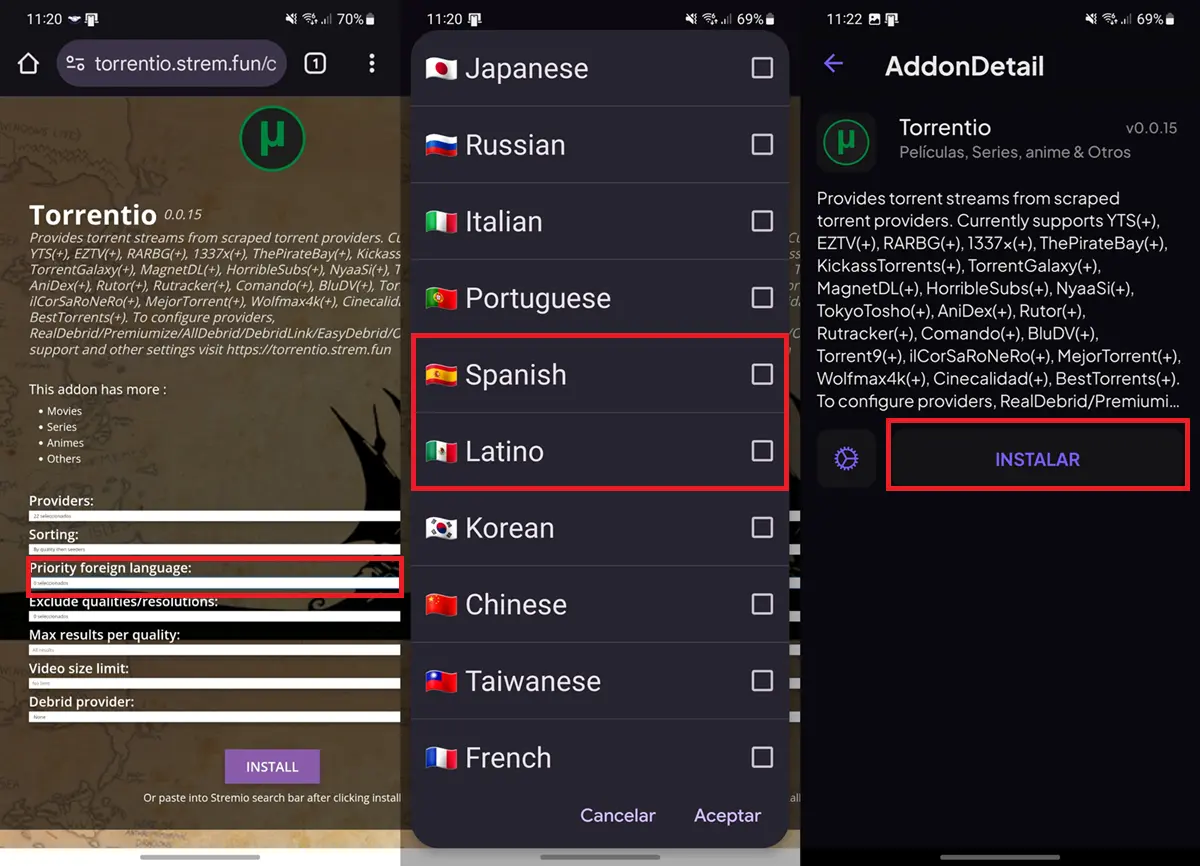Tap the browser home icon

(x=28, y=64)
